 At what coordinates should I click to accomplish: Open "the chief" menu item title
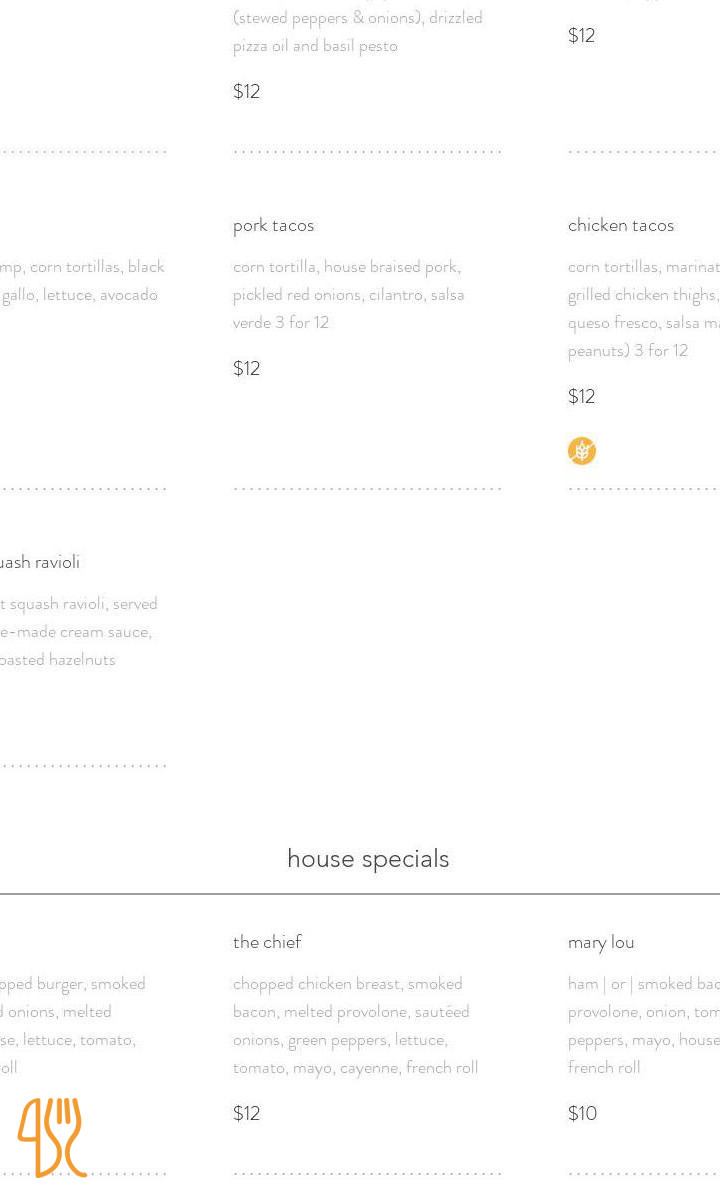point(267,941)
